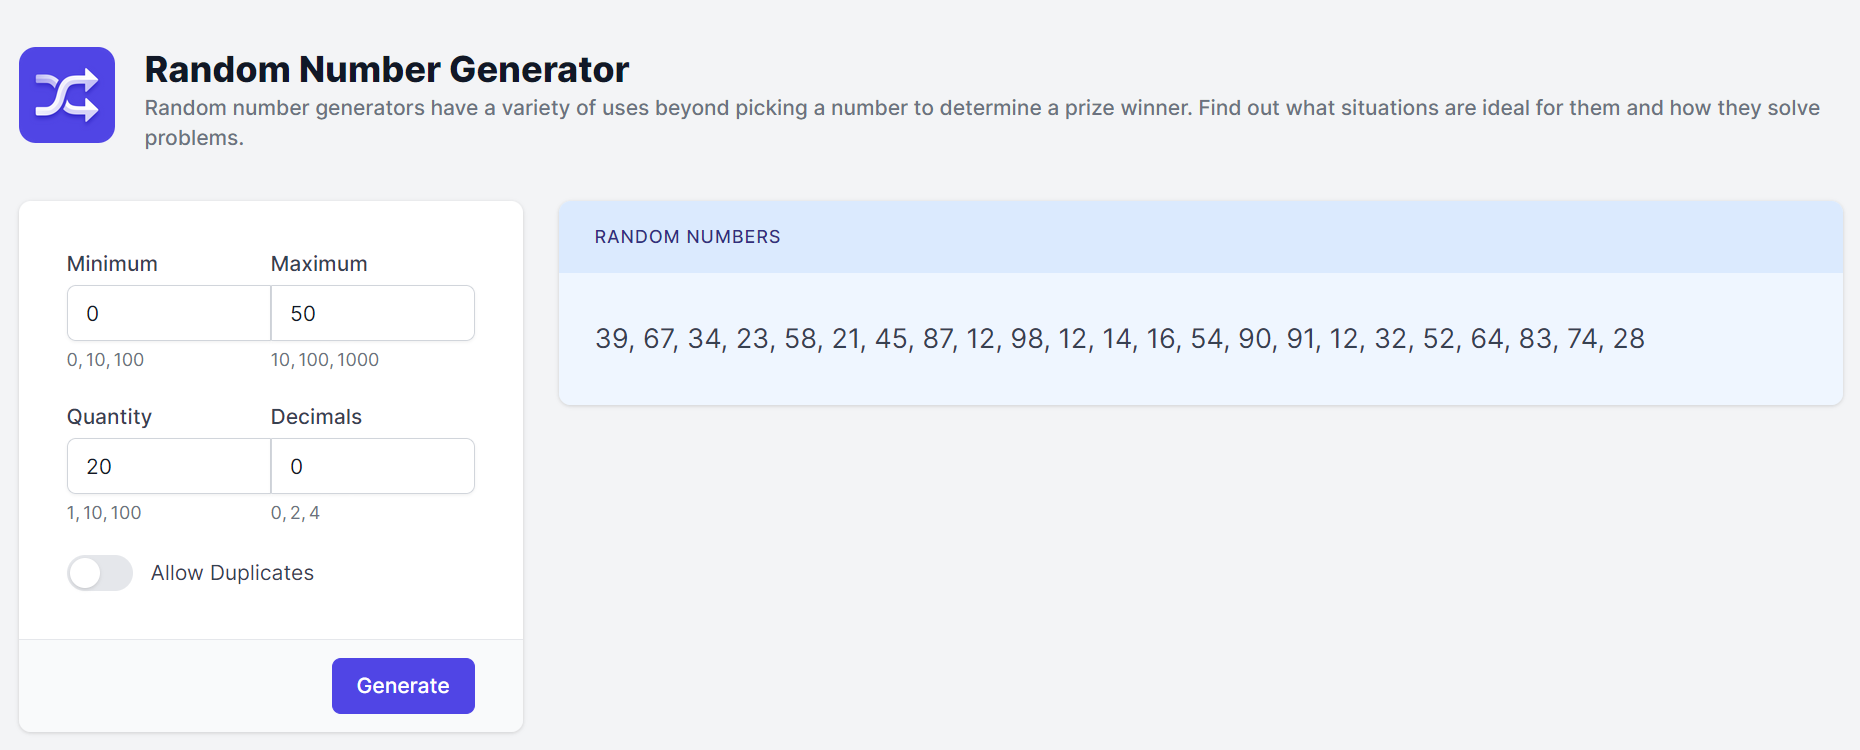
Task: Select the Quantity input field
Action: point(169,466)
